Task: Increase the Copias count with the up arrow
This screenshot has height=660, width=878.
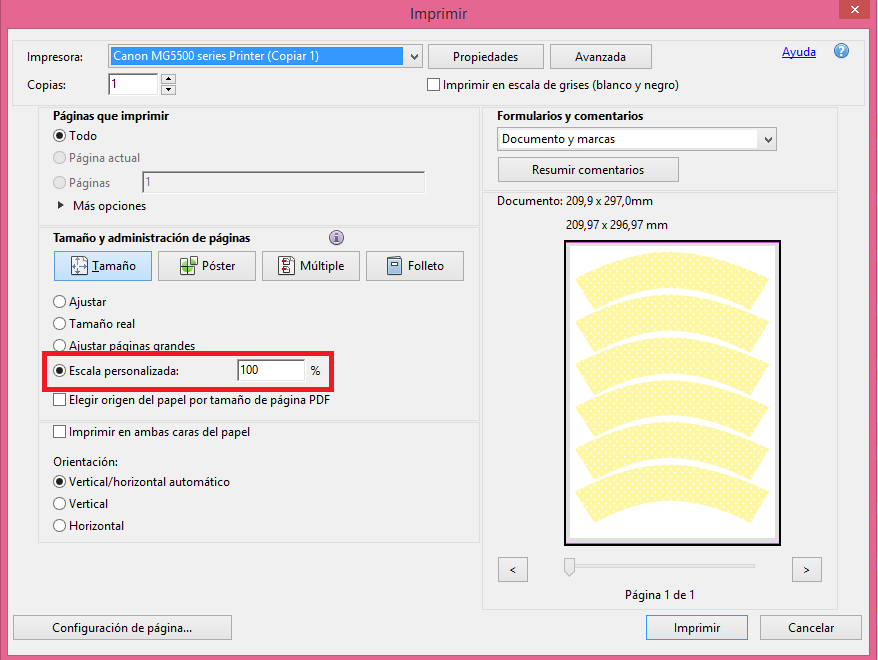Action: pos(169,79)
